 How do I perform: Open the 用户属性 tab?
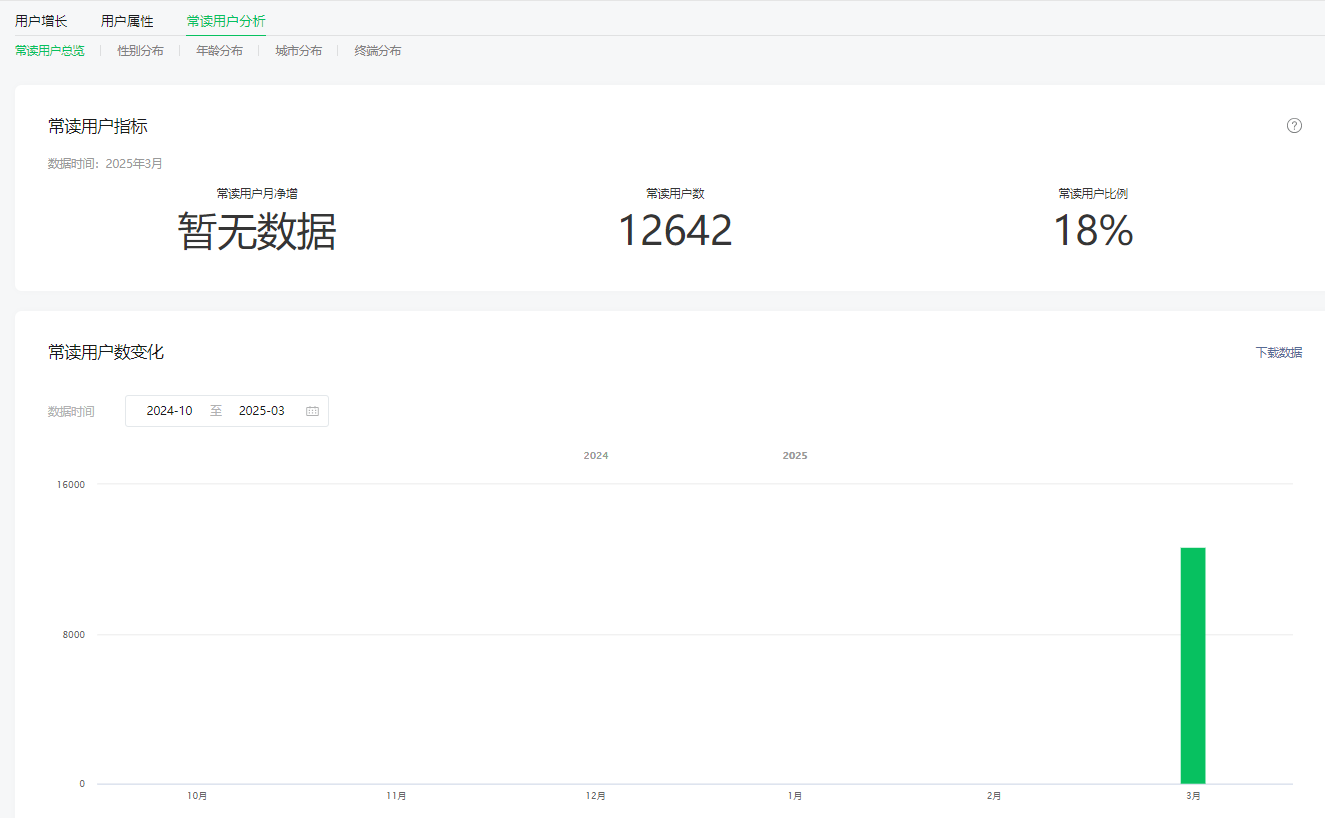click(x=127, y=21)
